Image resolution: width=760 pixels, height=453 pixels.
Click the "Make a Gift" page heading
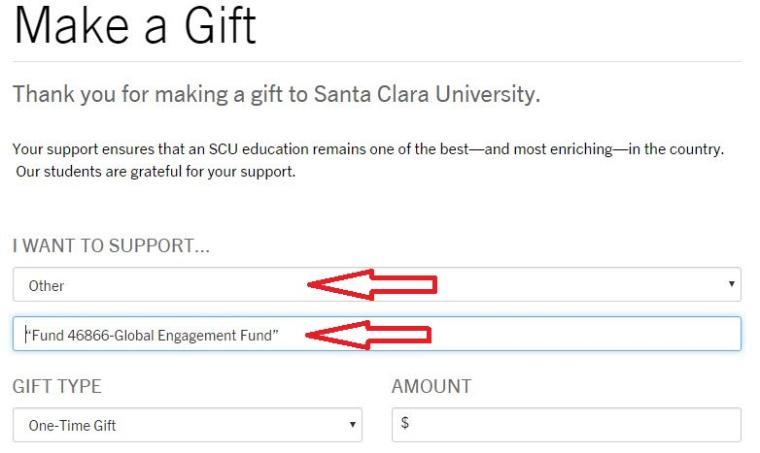click(134, 27)
